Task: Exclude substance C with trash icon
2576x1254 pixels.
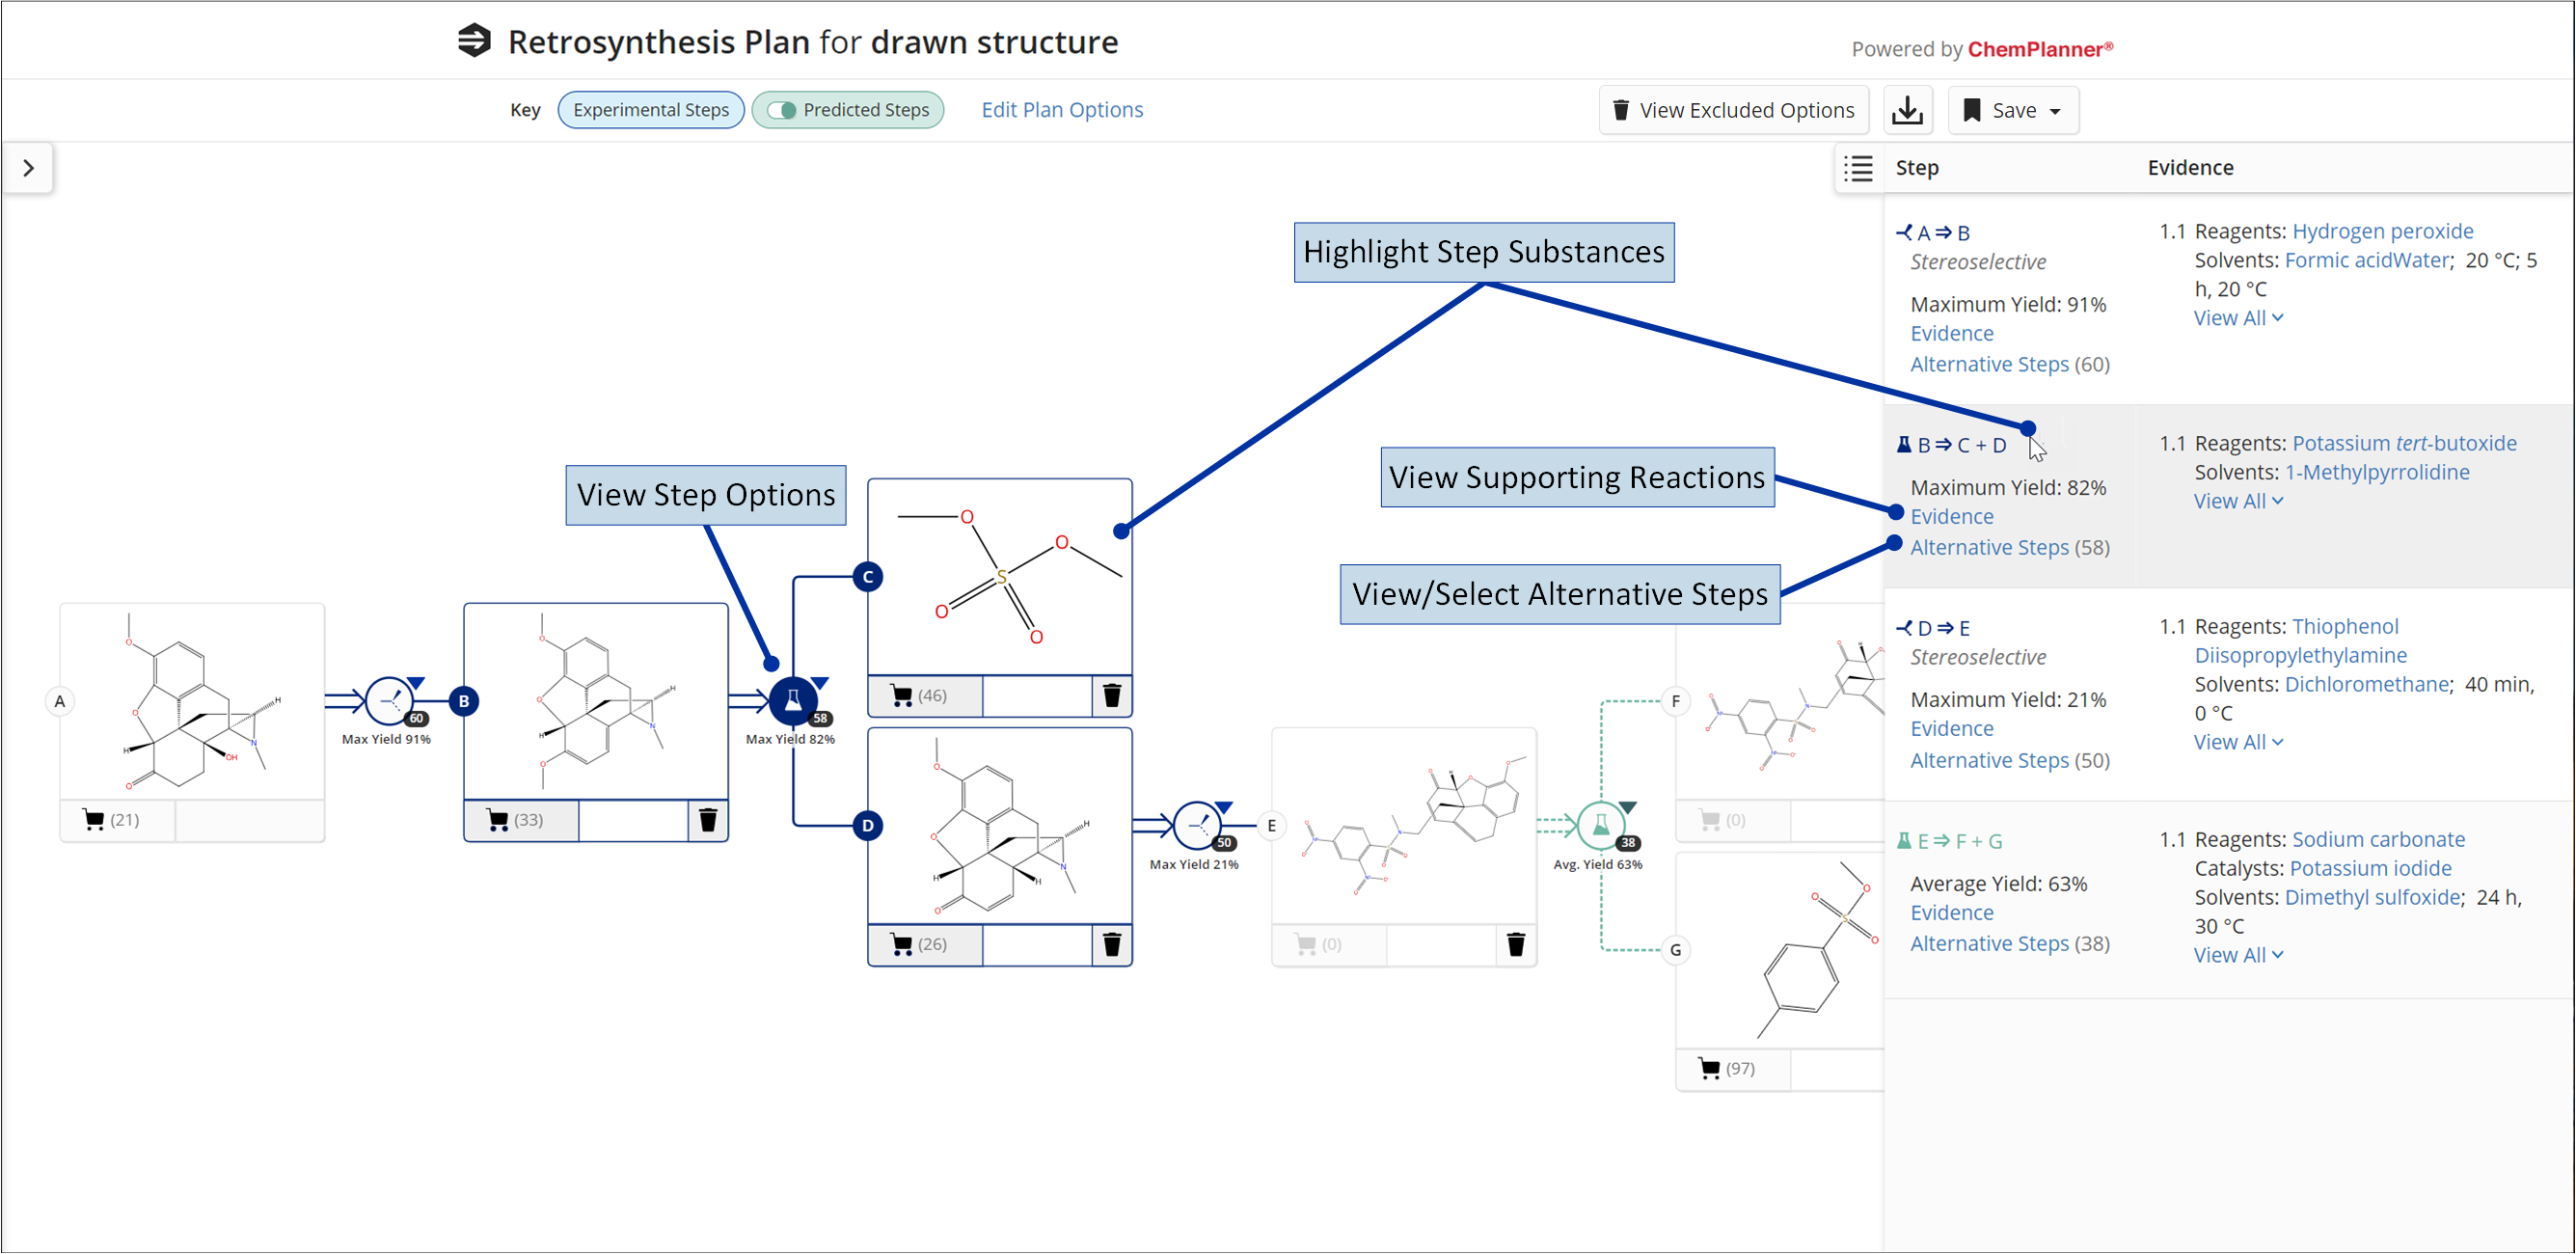Action: tap(1112, 696)
